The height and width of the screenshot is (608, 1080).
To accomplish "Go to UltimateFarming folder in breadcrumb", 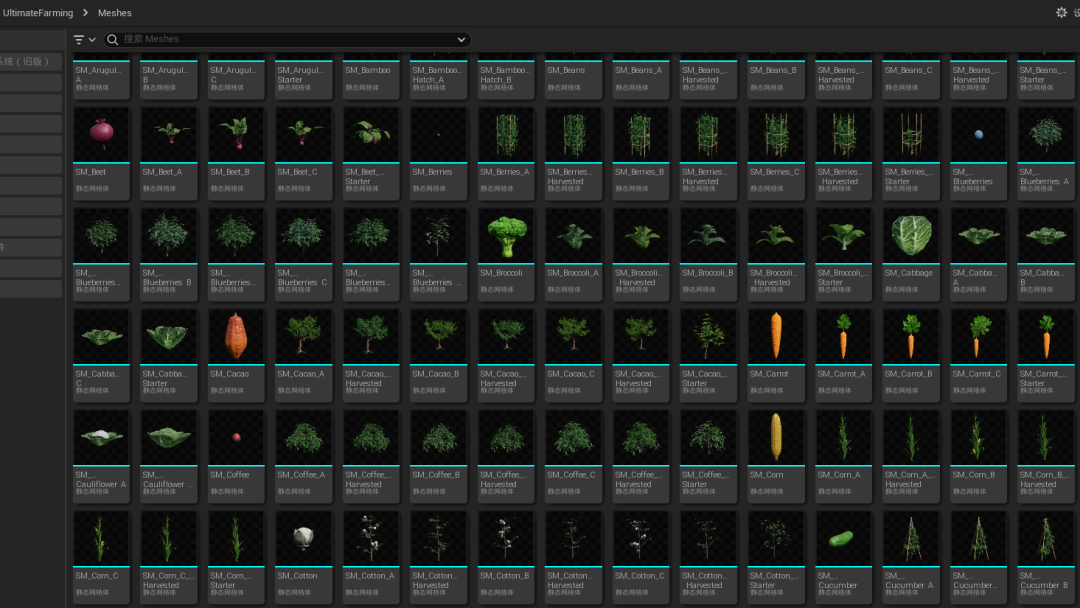I will (38, 12).
